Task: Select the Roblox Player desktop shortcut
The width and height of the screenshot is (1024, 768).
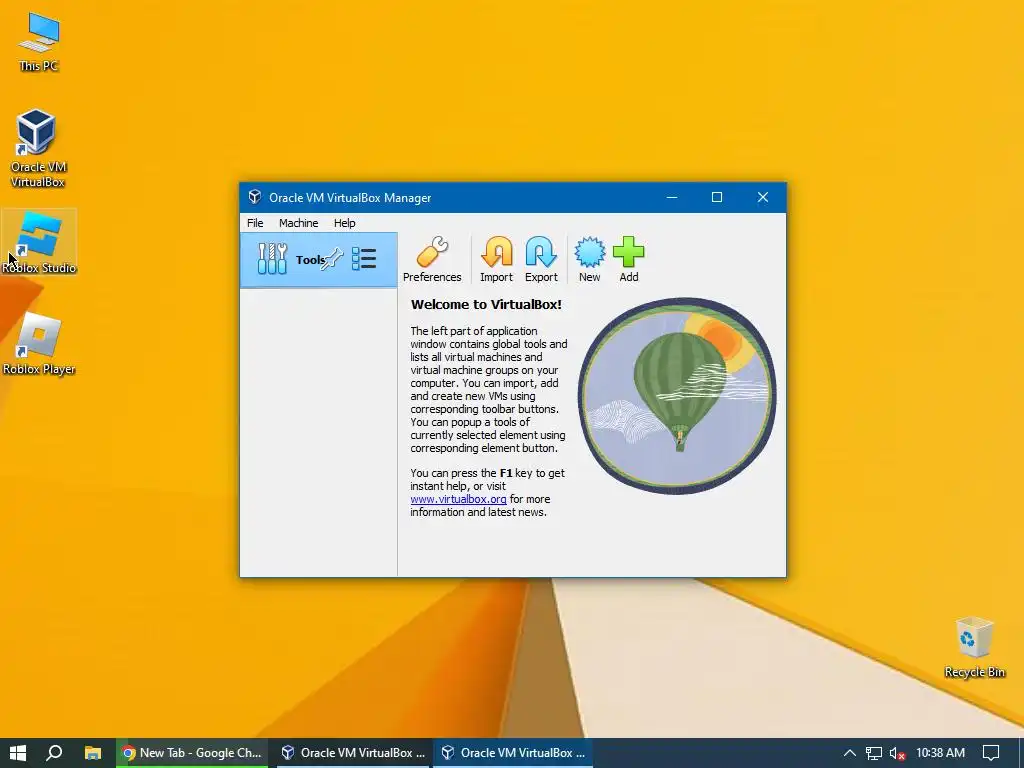Action: click(39, 344)
